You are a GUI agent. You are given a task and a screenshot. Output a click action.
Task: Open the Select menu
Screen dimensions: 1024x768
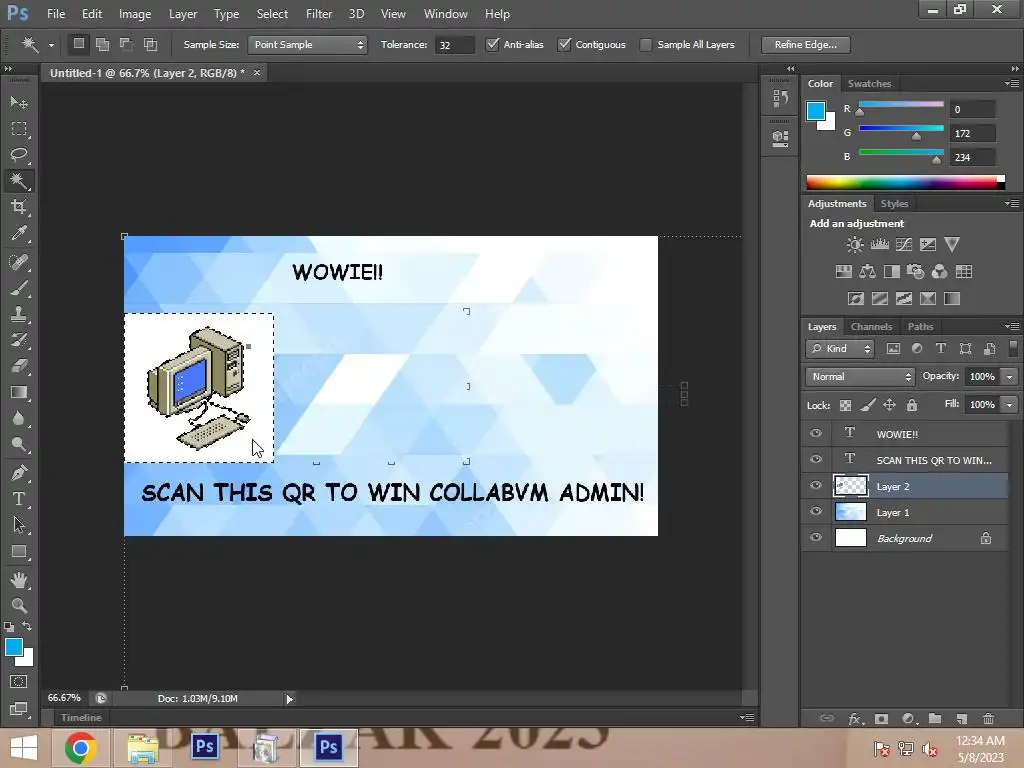tap(272, 14)
